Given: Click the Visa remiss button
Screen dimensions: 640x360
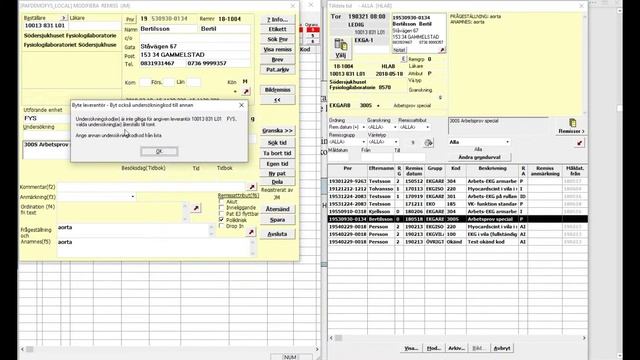Looking at the screenshot, I should [x=278, y=49].
